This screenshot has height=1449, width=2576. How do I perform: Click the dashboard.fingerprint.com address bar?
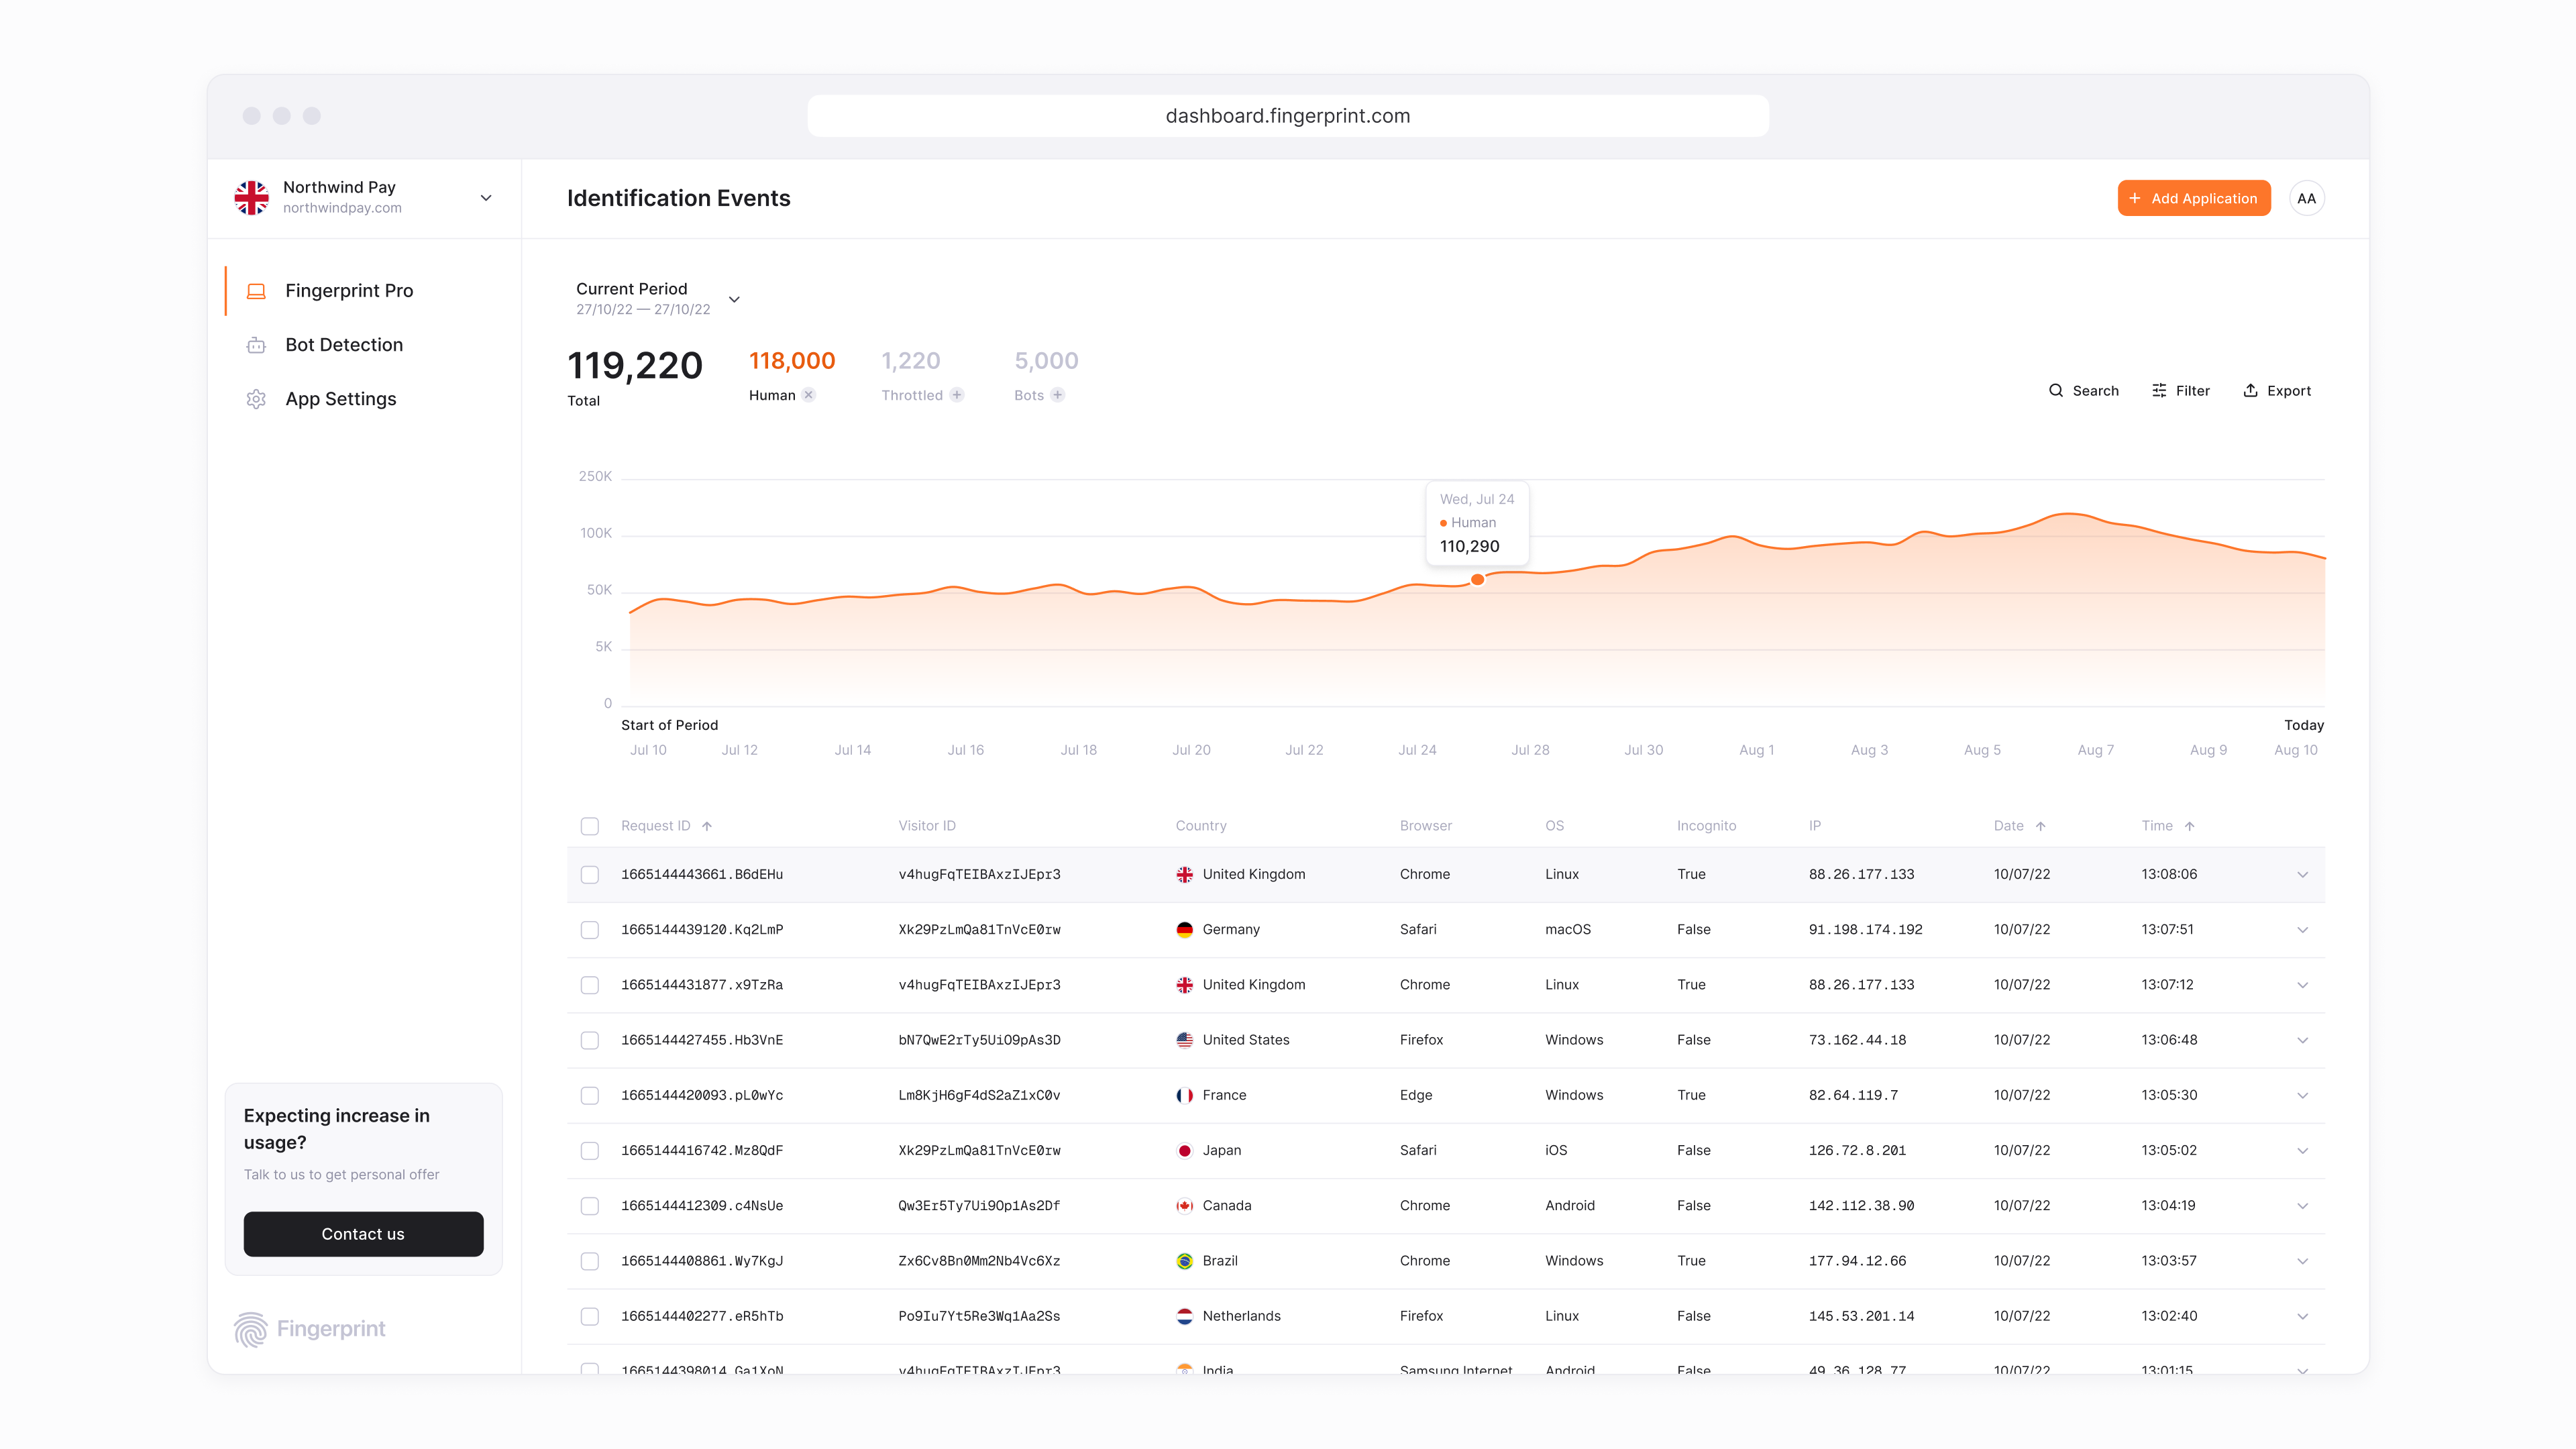(1288, 116)
